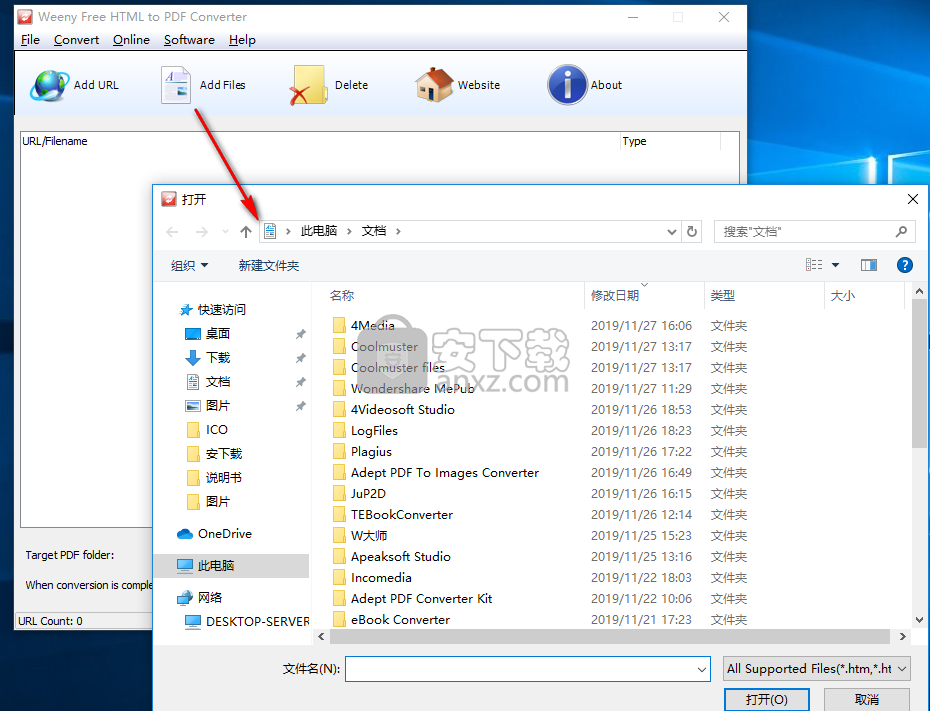
Task: Sort by 名称 column header
Action: click(342, 295)
